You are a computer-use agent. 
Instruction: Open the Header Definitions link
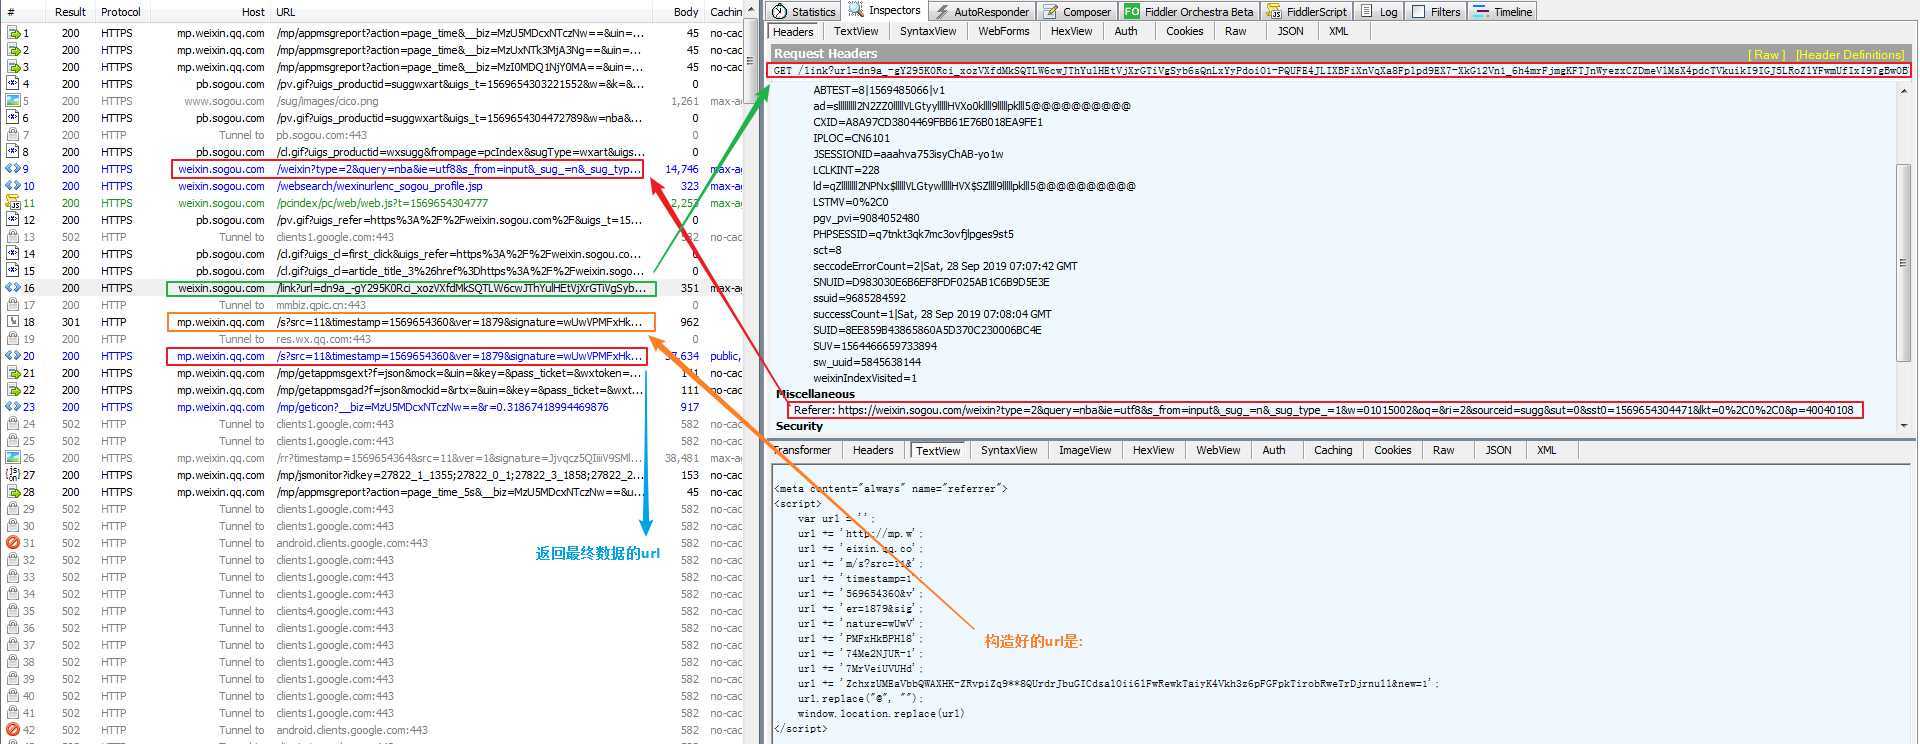[x=1850, y=55]
